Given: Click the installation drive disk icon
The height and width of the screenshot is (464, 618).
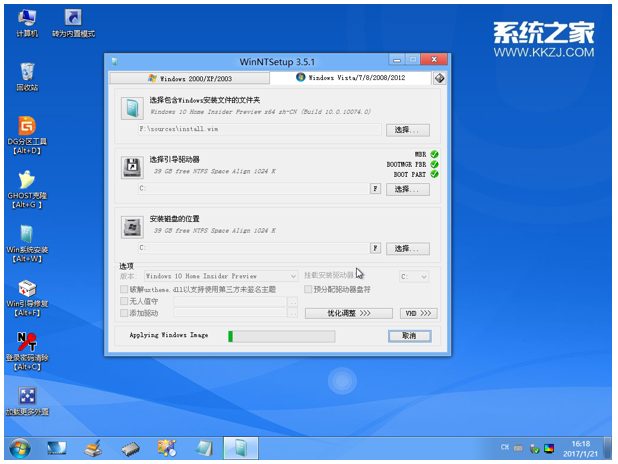Looking at the screenshot, I should (x=132, y=227).
